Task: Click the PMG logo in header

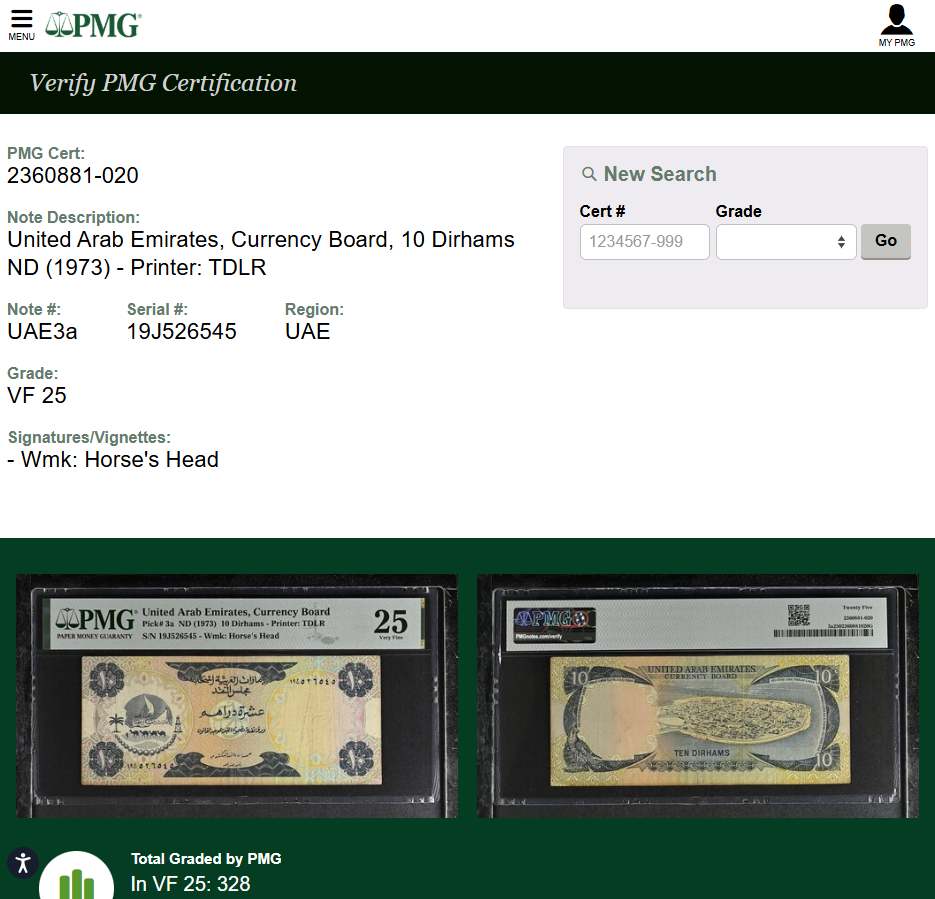Action: [x=94, y=25]
